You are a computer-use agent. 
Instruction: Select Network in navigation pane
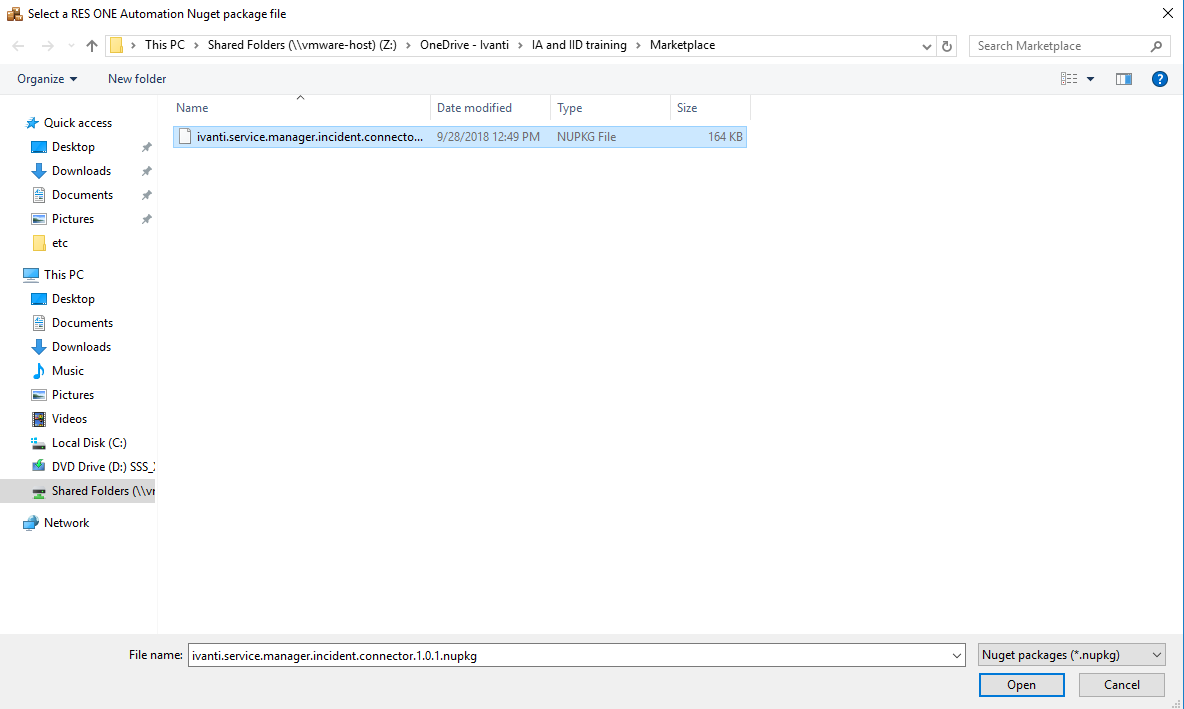point(66,523)
